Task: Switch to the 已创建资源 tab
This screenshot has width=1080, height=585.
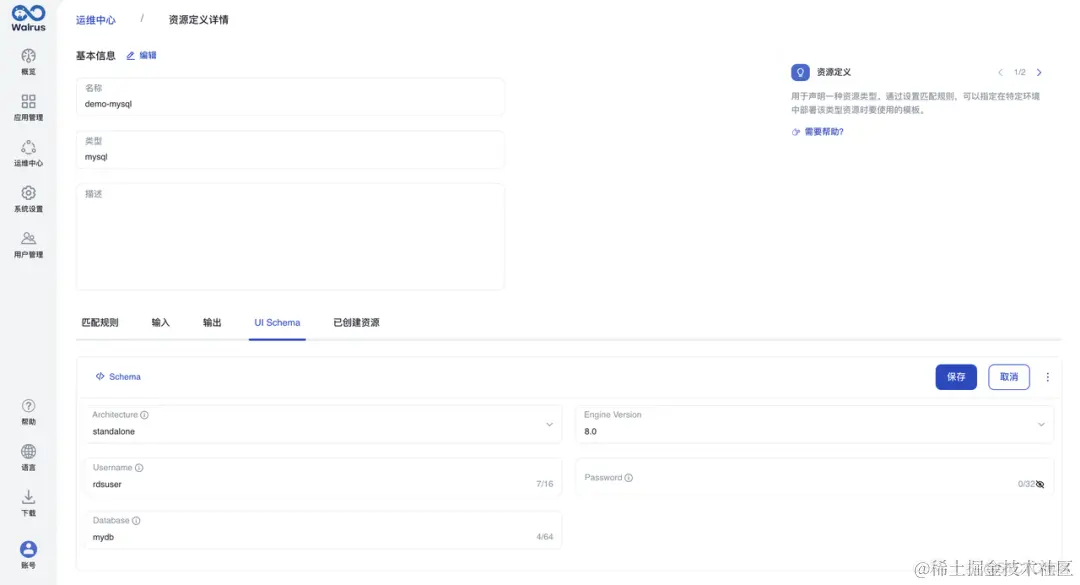Action: (x=356, y=322)
